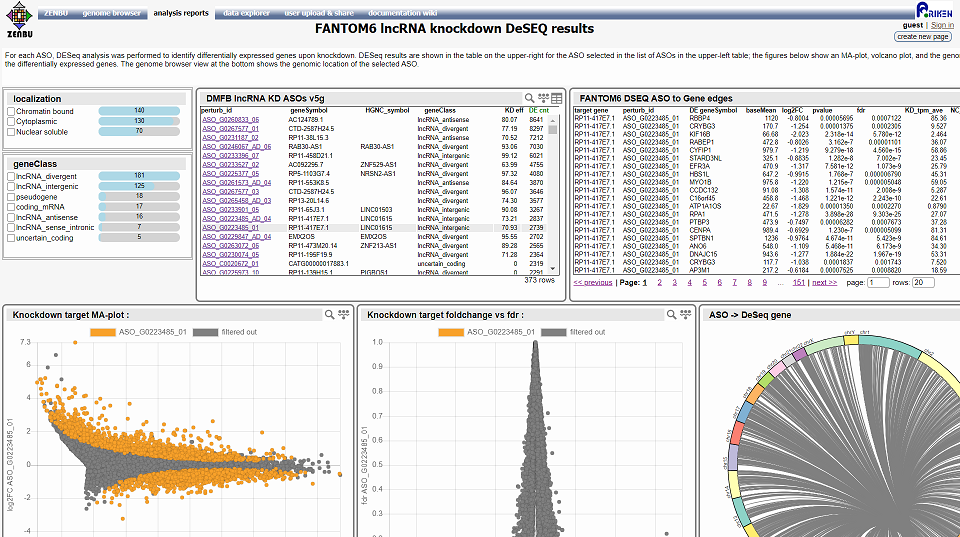960x537 pixels.
Task: Click the baseMean column header
Action: click(x=761, y=111)
